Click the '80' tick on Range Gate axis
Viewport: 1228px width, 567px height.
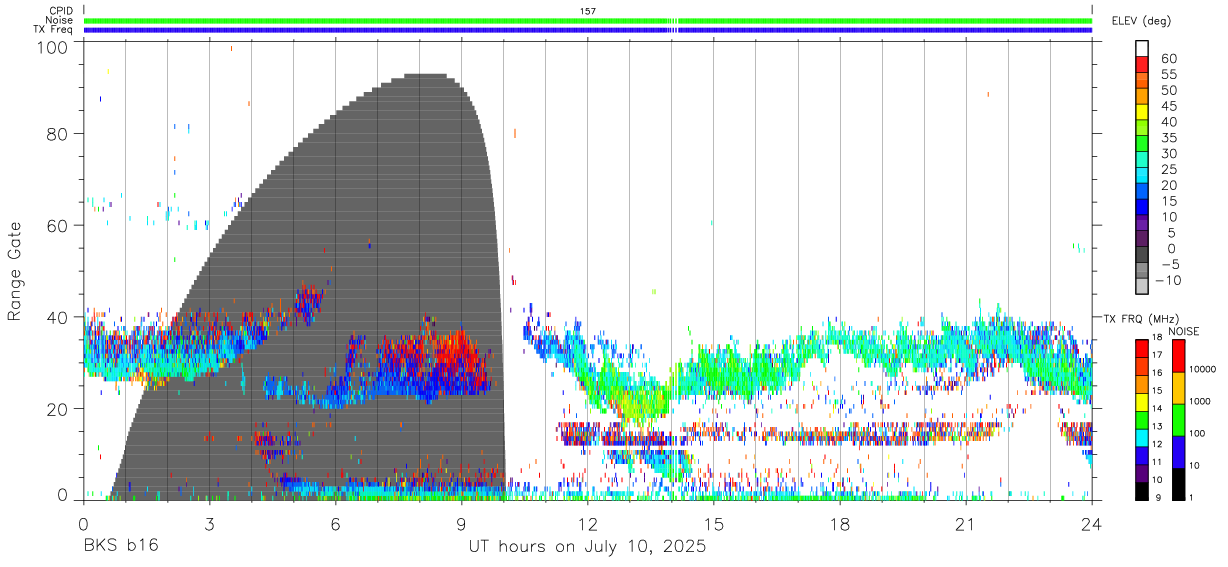click(57, 133)
